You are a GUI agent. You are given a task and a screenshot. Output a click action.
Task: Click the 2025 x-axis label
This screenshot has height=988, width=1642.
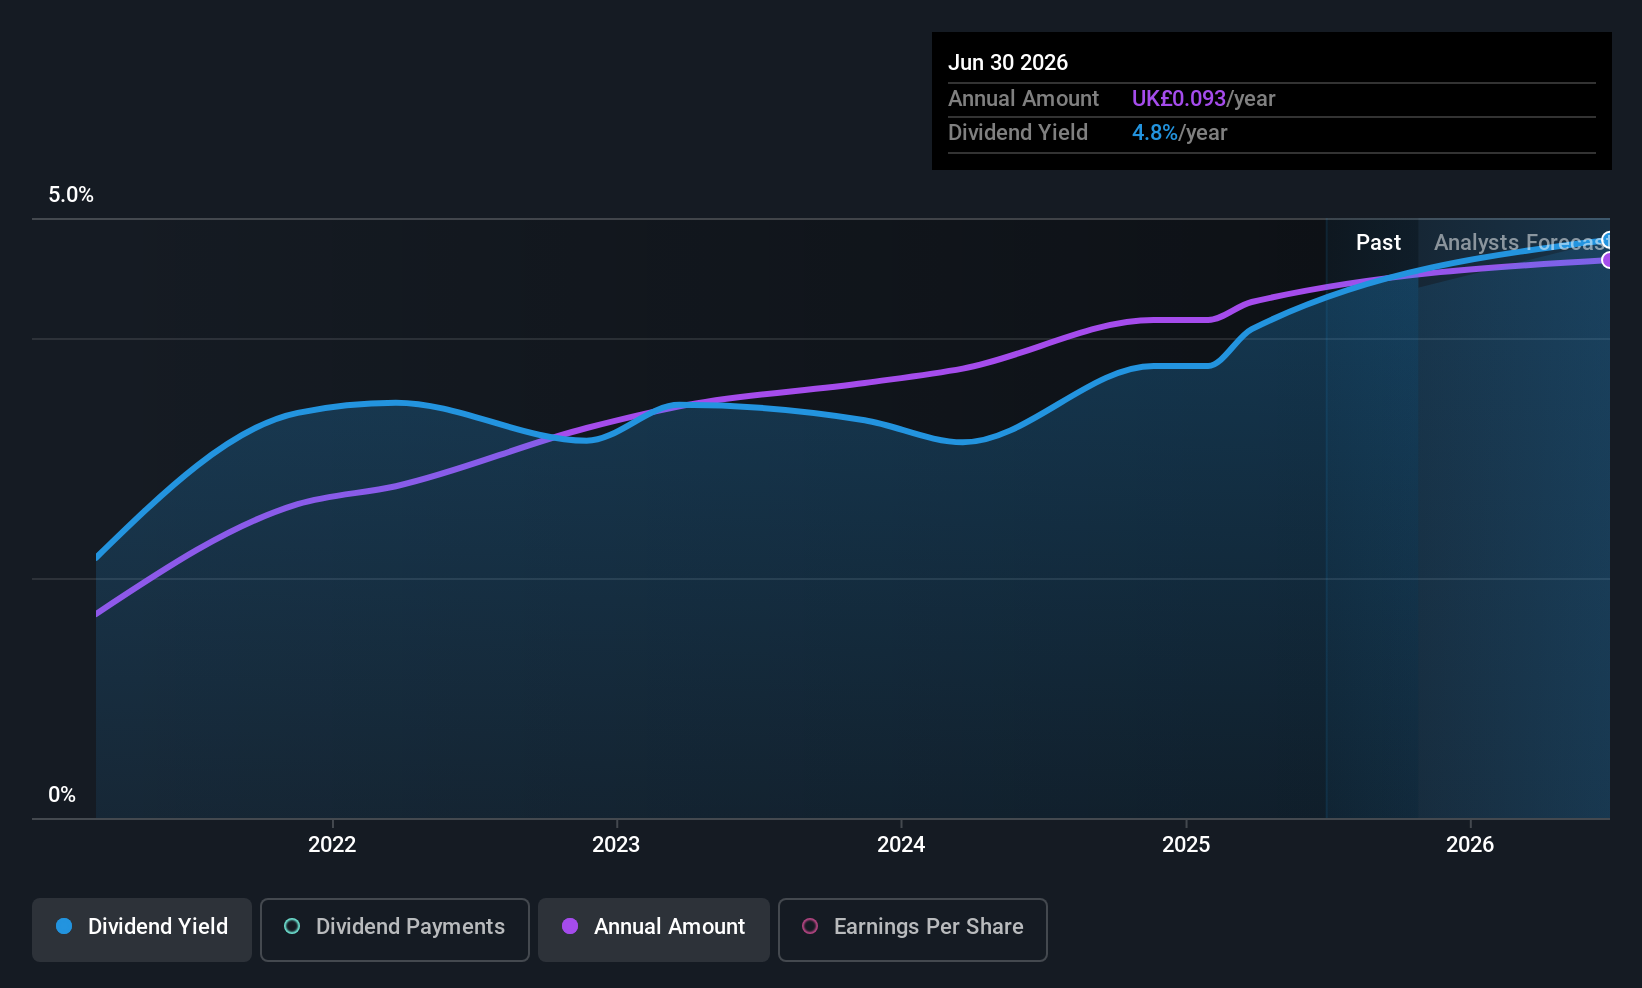[1186, 844]
